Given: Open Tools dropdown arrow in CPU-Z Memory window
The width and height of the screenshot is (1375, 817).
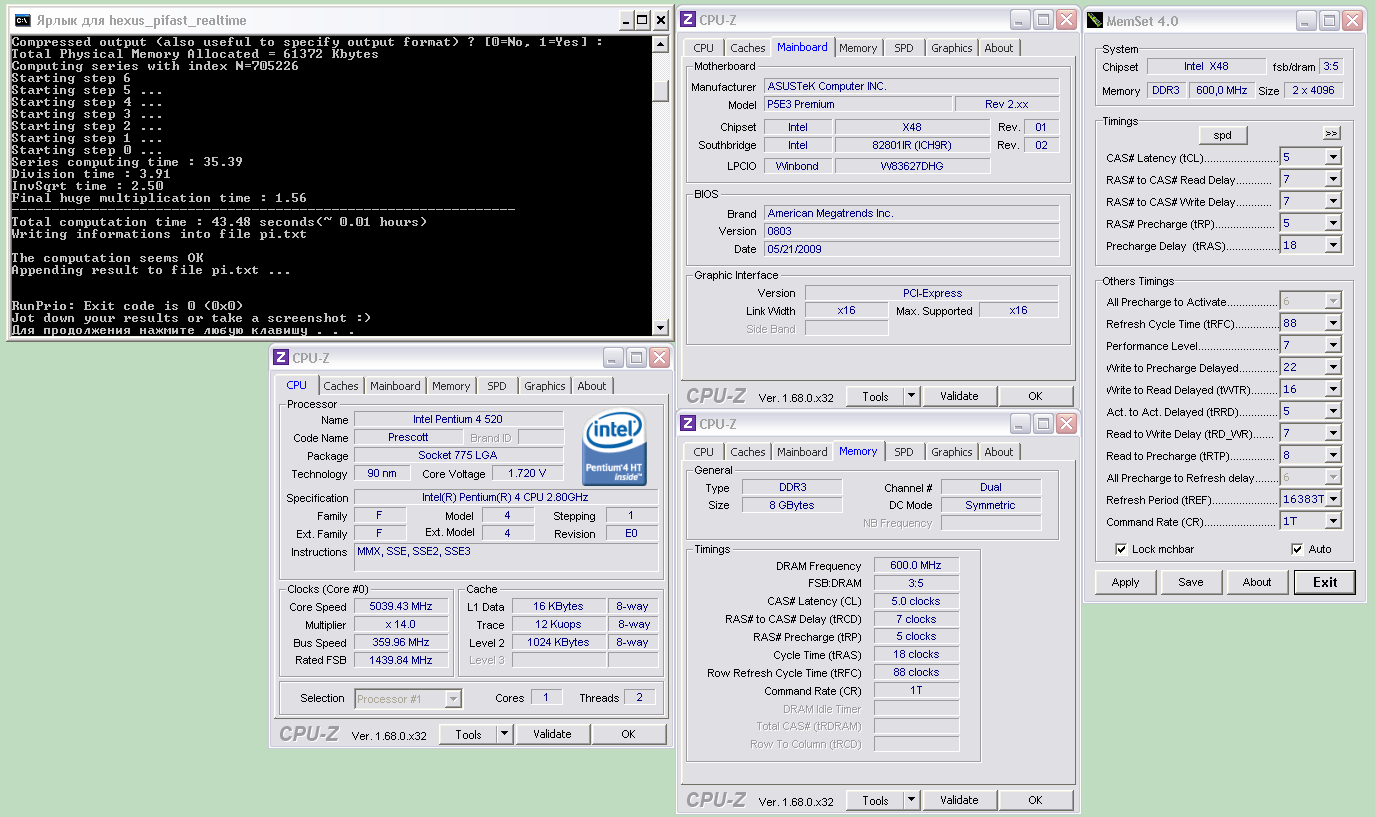Looking at the screenshot, I should [912, 800].
